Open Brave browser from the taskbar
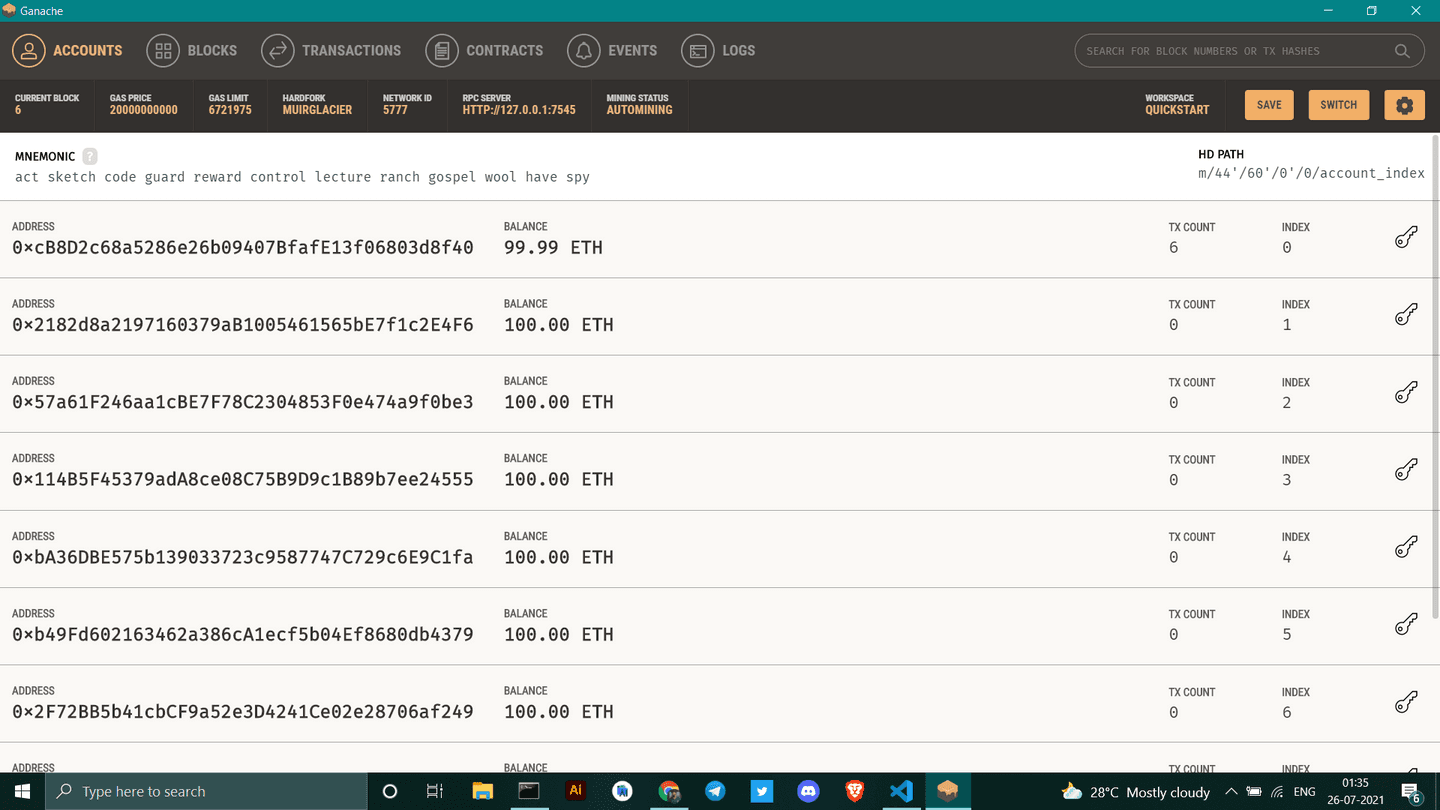The width and height of the screenshot is (1440, 810). (855, 791)
